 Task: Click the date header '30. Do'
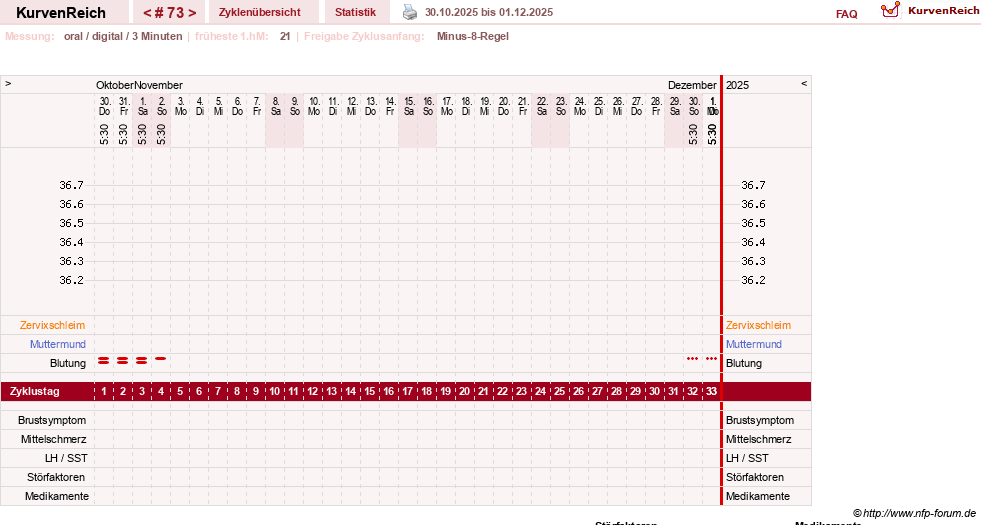click(x=104, y=106)
